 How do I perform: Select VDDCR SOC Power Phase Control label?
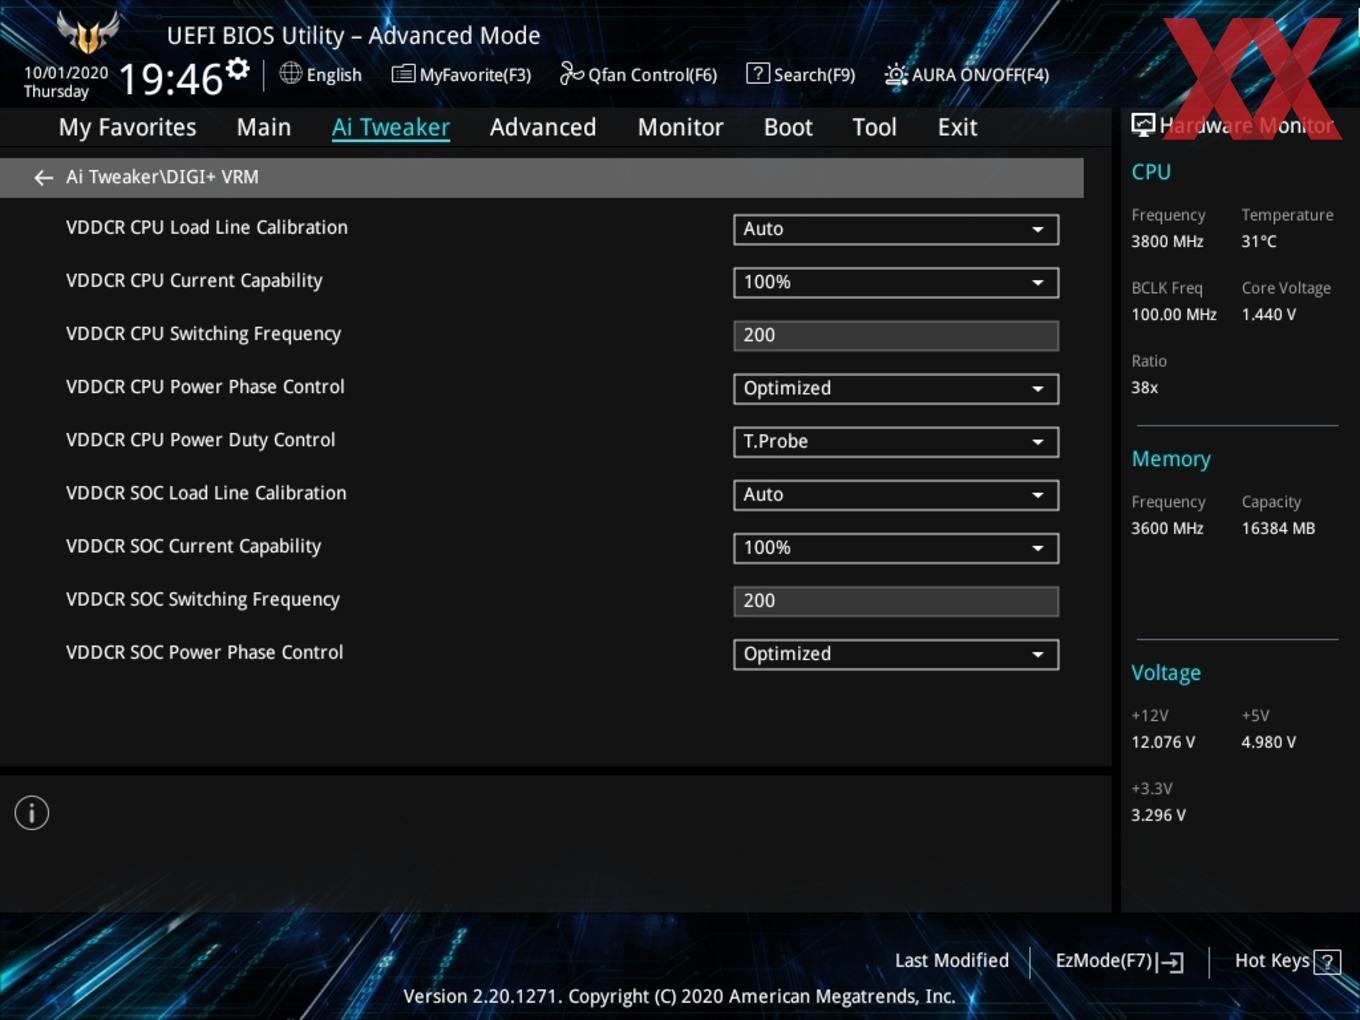click(204, 652)
